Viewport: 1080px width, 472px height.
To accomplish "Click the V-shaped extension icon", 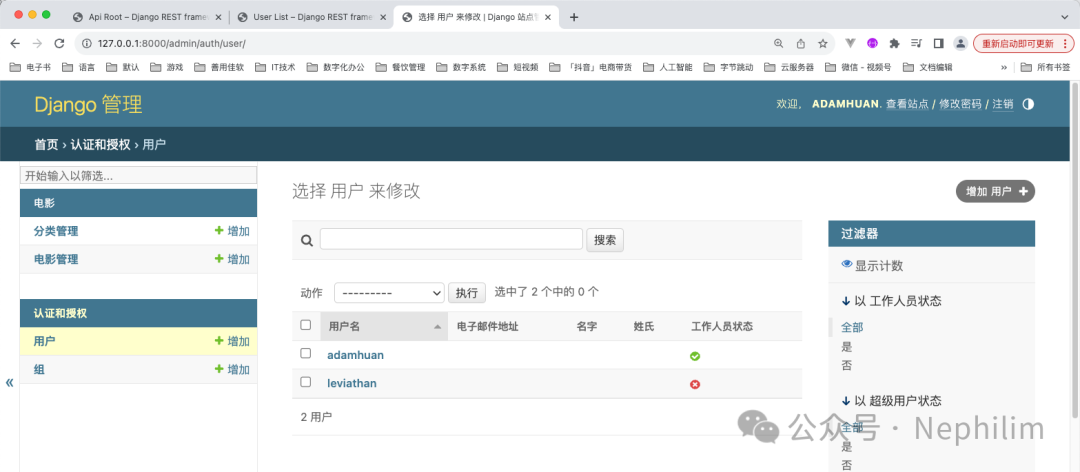I will pos(850,43).
